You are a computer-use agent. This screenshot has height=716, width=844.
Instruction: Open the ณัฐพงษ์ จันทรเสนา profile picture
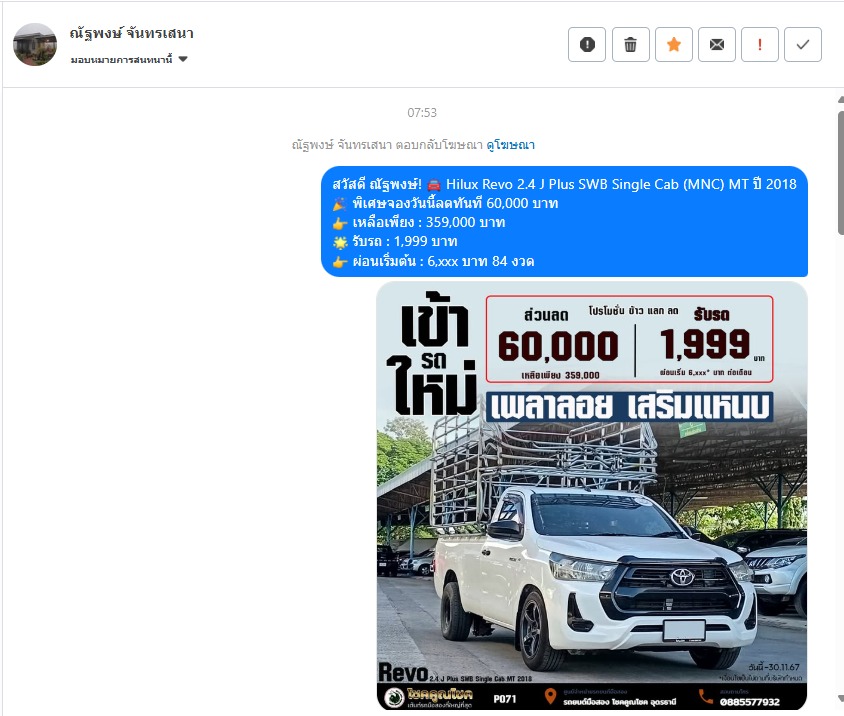(35, 45)
